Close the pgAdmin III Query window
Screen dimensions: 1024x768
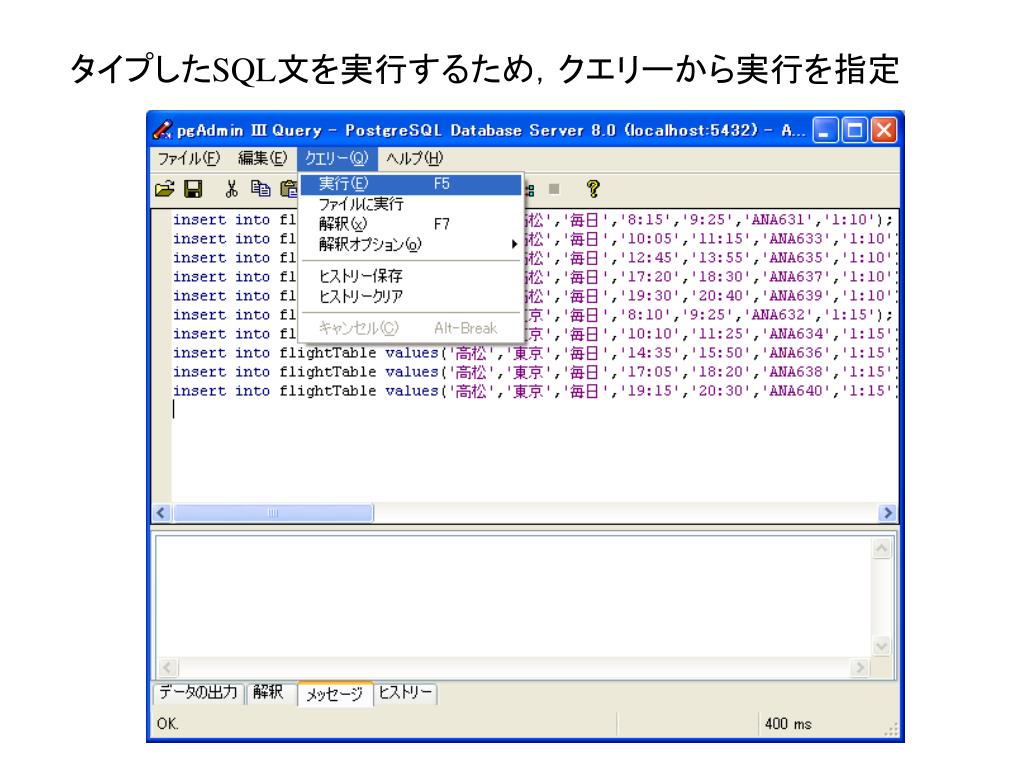click(x=884, y=130)
